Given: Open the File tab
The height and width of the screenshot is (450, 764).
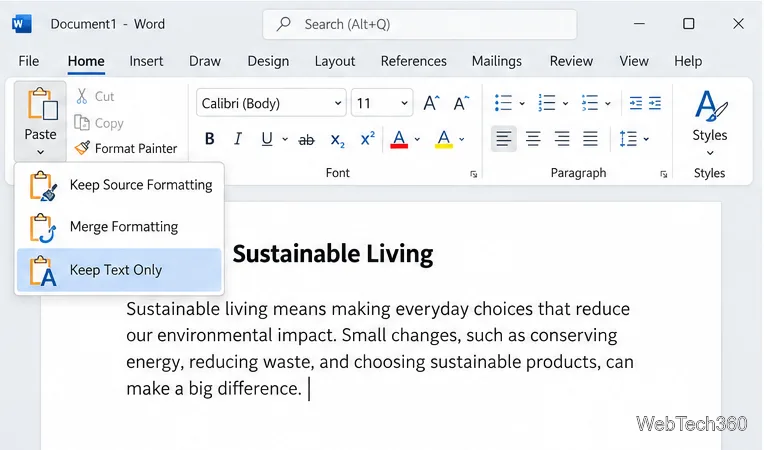Looking at the screenshot, I should point(29,61).
